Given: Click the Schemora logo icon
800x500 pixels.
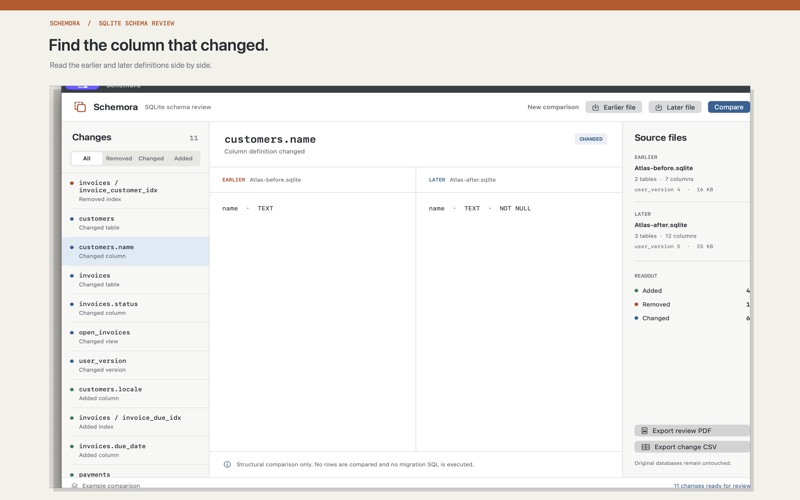Looking at the screenshot, I should coord(80,107).
